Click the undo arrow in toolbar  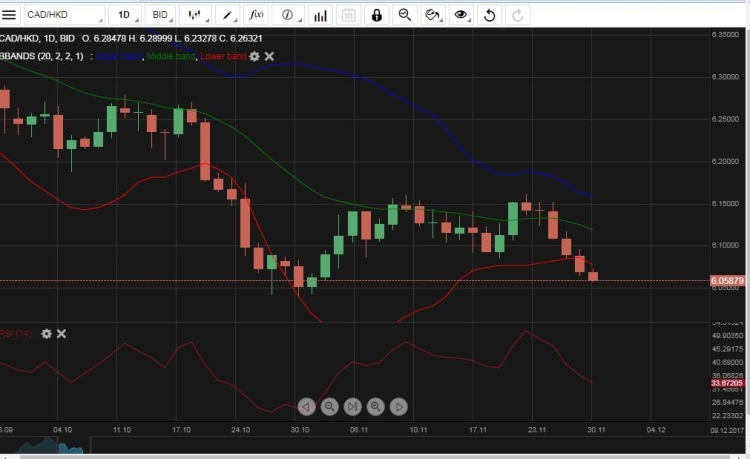tap(489, 15)
